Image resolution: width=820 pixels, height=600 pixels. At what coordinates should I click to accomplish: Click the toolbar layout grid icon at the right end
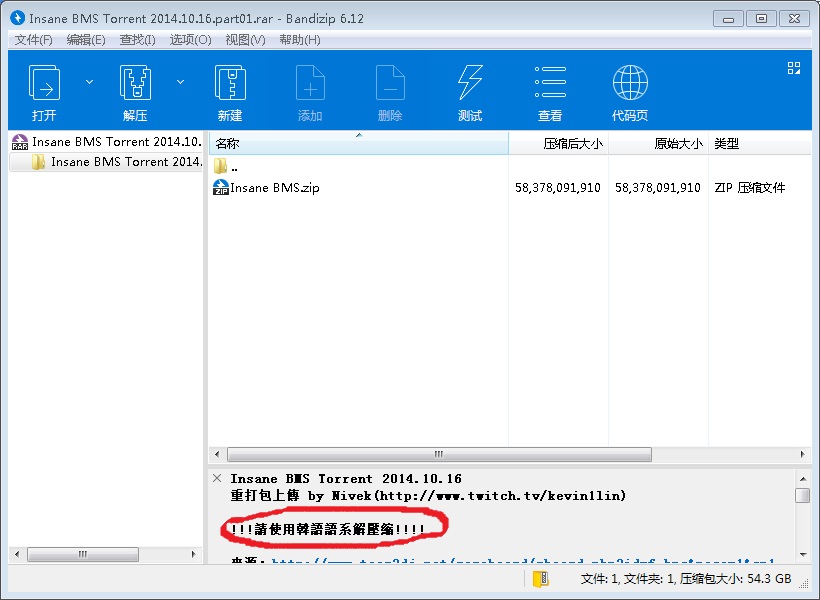pos(794,68)
